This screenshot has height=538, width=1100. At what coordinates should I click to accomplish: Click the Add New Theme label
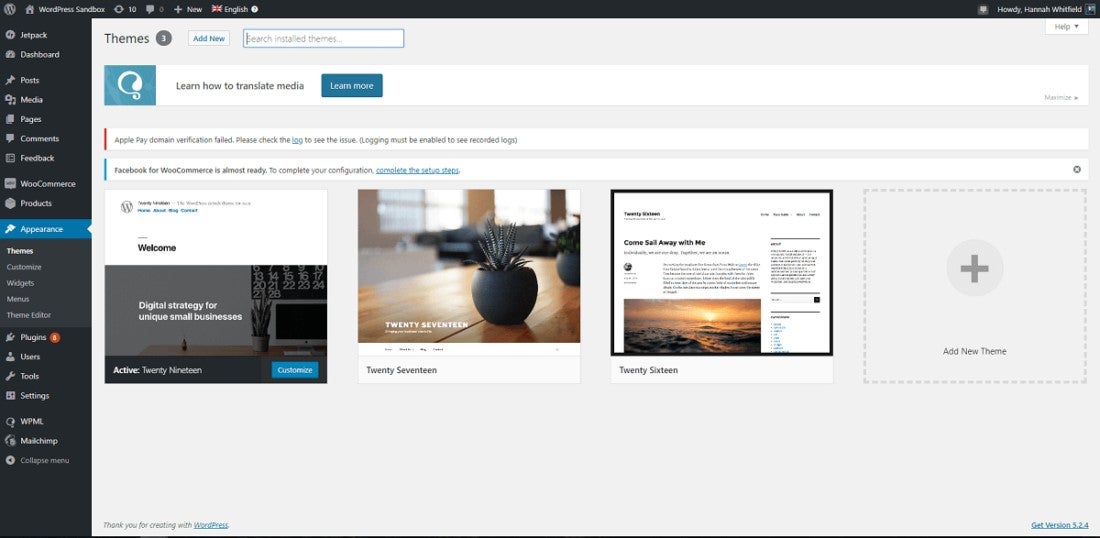(974, 351)
